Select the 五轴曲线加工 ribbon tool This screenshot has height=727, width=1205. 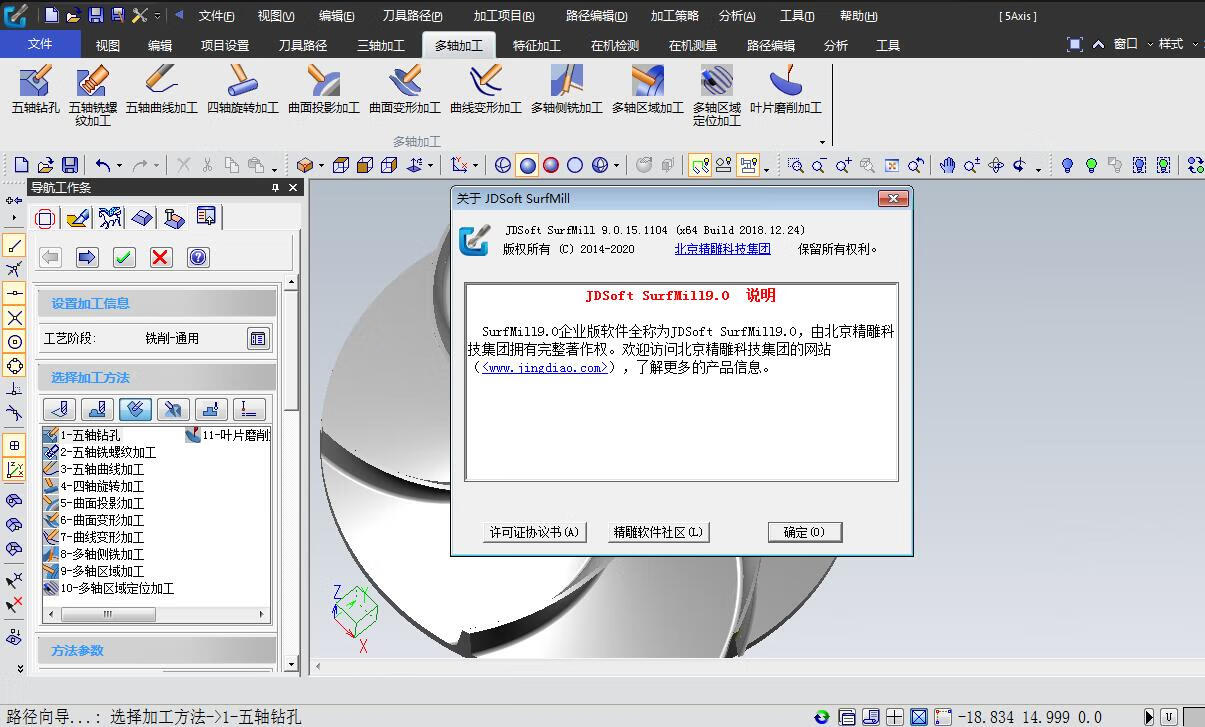click(161, 90)
